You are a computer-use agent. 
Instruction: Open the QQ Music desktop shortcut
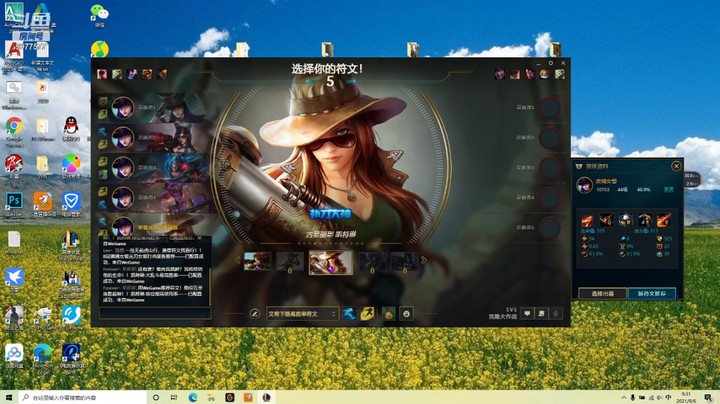100,49
